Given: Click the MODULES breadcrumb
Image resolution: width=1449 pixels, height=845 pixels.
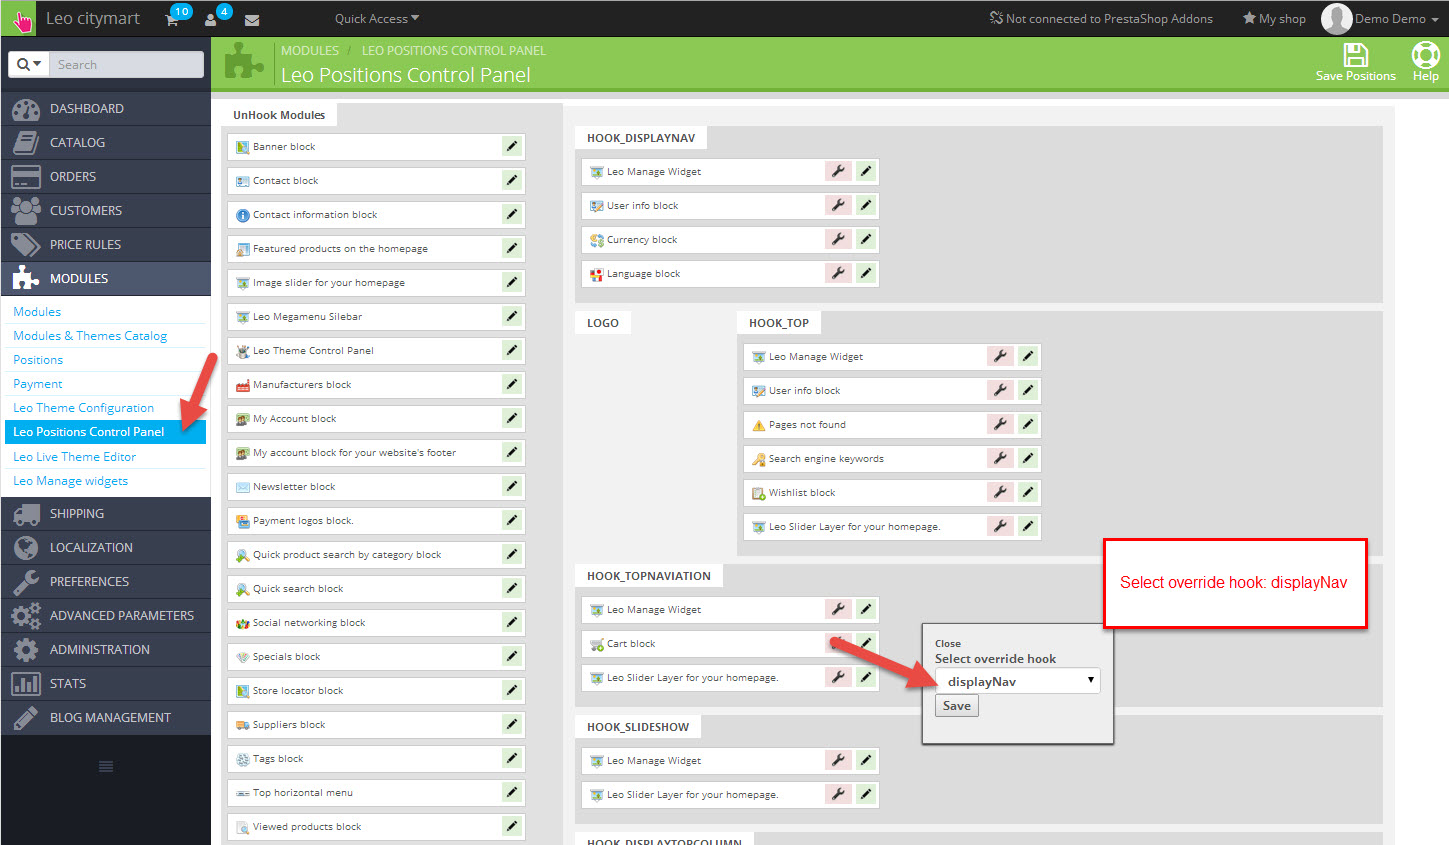Looking at the screenshot, I should 310,51.
